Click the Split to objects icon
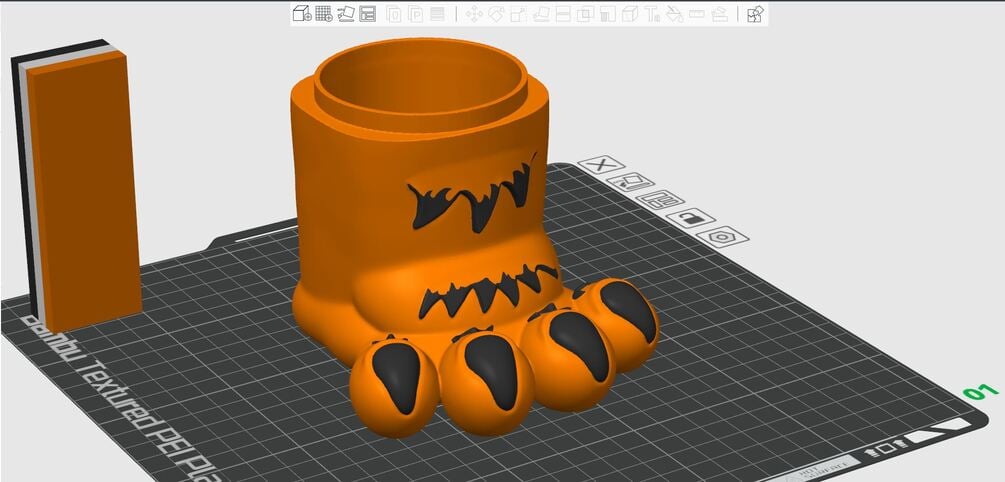Screen dimensions: 1005x482 (x=394, y=13)
